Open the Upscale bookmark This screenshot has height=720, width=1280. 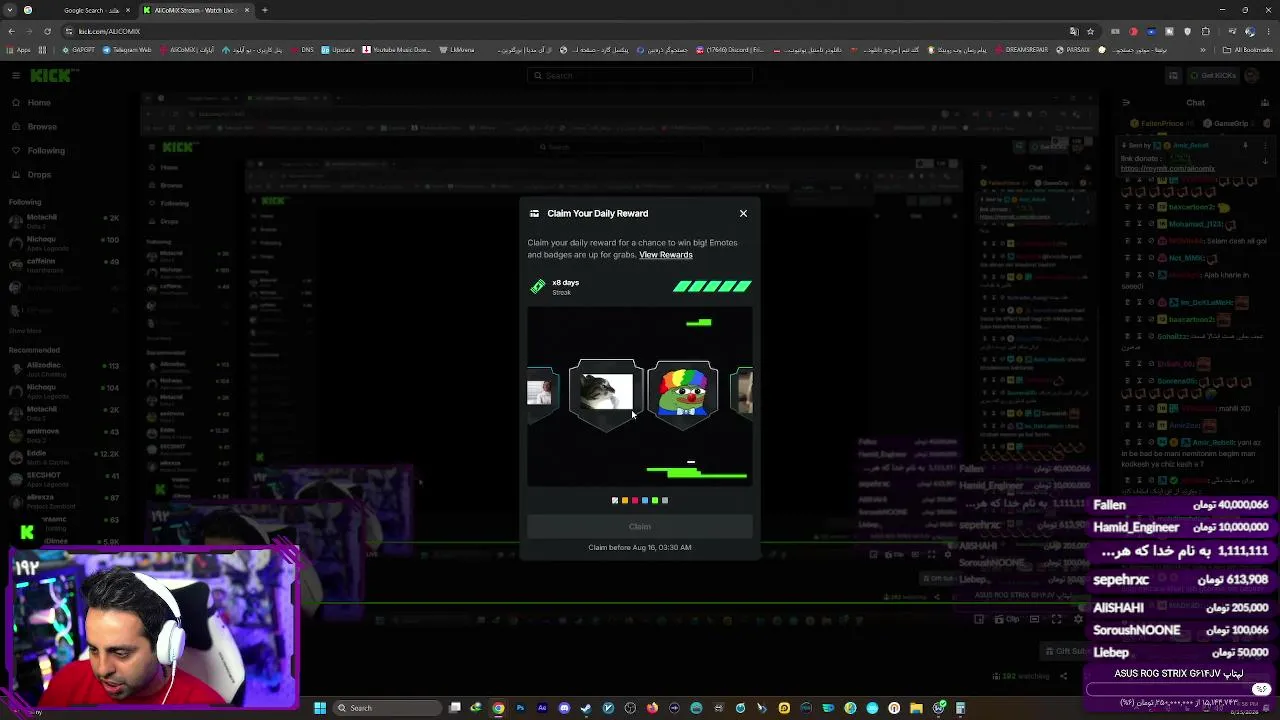click(x=339, y=50)
